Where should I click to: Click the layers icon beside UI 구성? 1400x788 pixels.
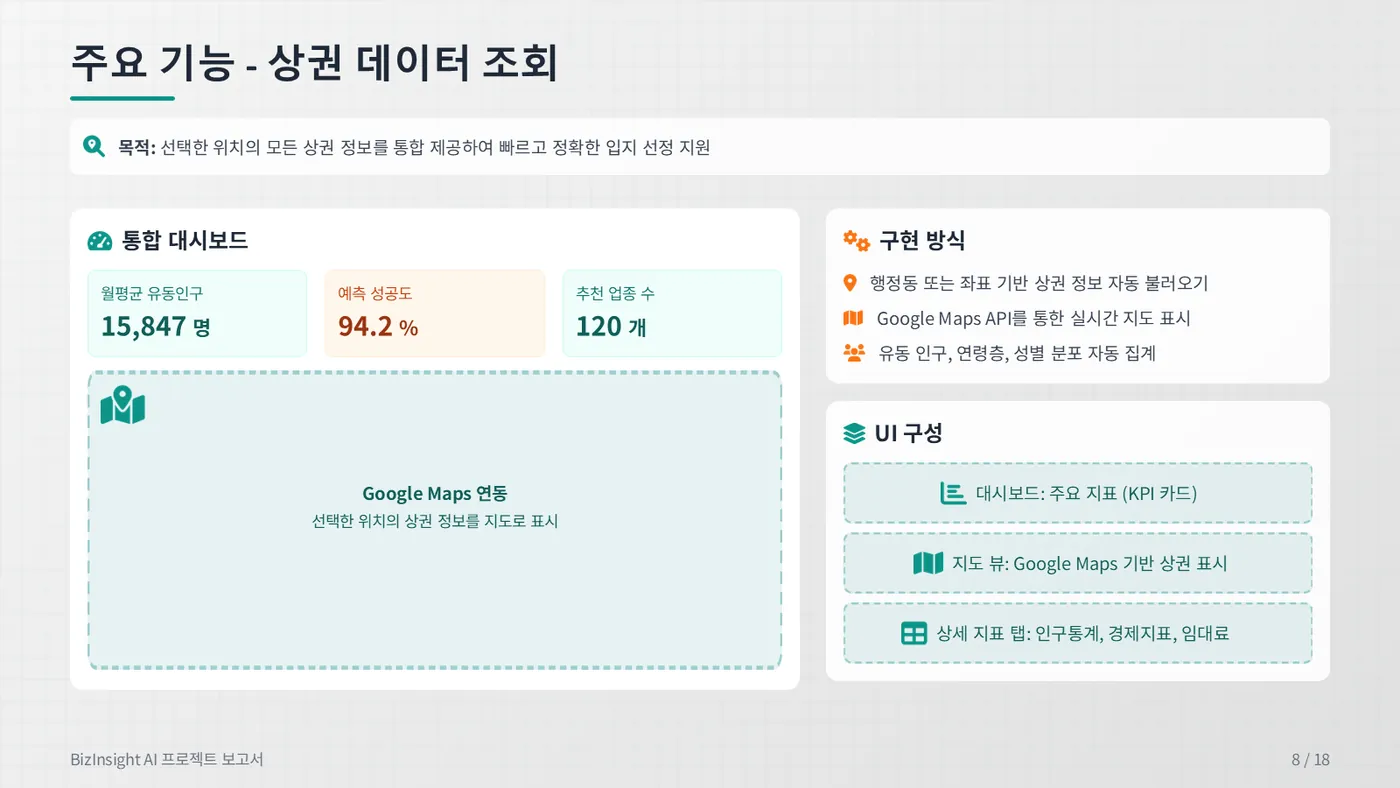pos(854,433)
